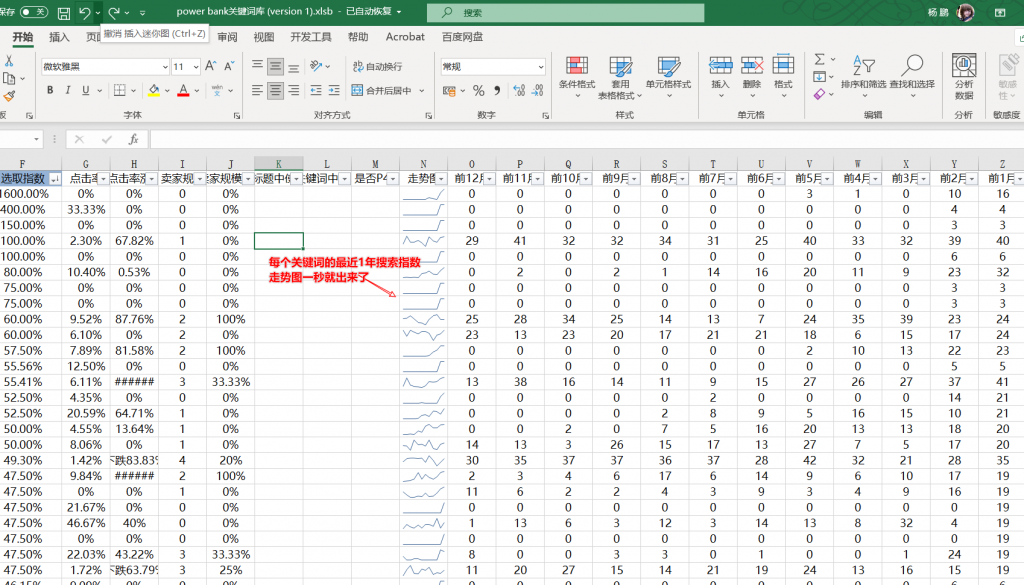Click the Format Painter brush icon

9,97
